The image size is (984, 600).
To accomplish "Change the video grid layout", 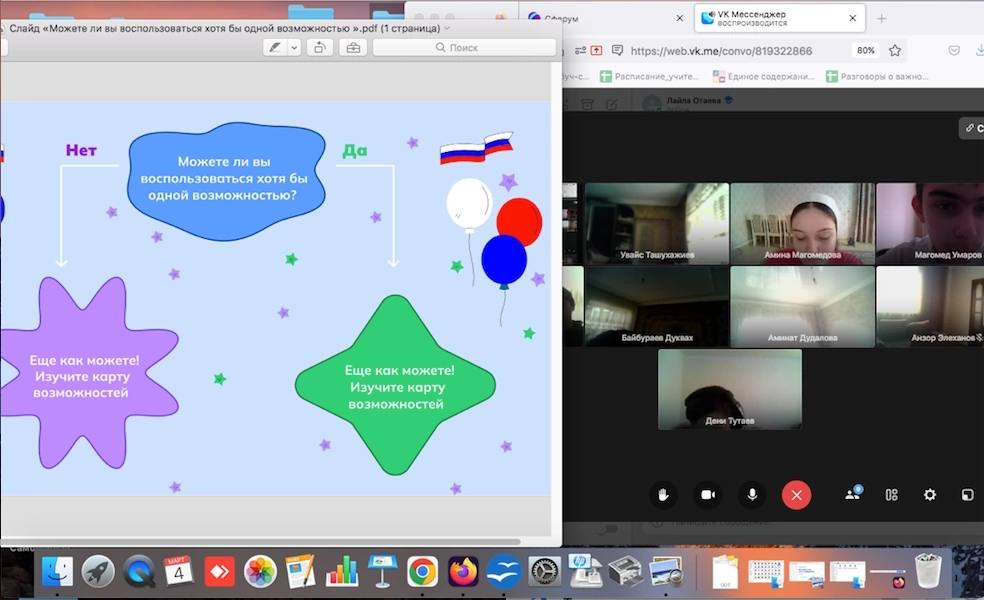I will click(892, 494).
